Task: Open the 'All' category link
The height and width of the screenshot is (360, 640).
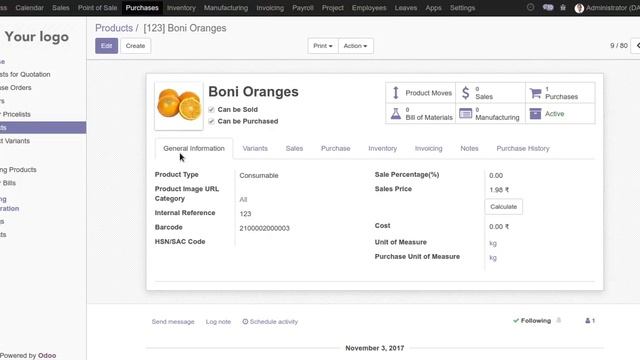Action: pyautogui.click(x=243, y=199)
